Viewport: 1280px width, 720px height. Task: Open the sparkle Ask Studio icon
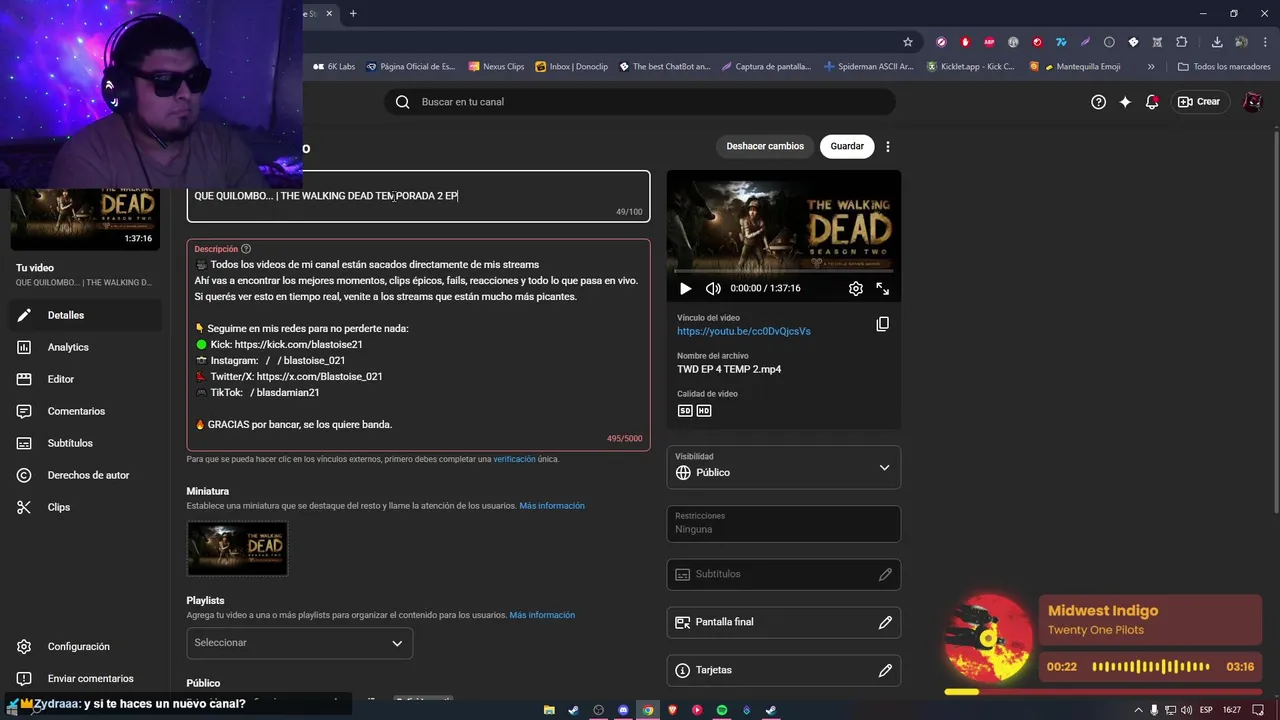pyautogui.click(x=1125, y=102)
